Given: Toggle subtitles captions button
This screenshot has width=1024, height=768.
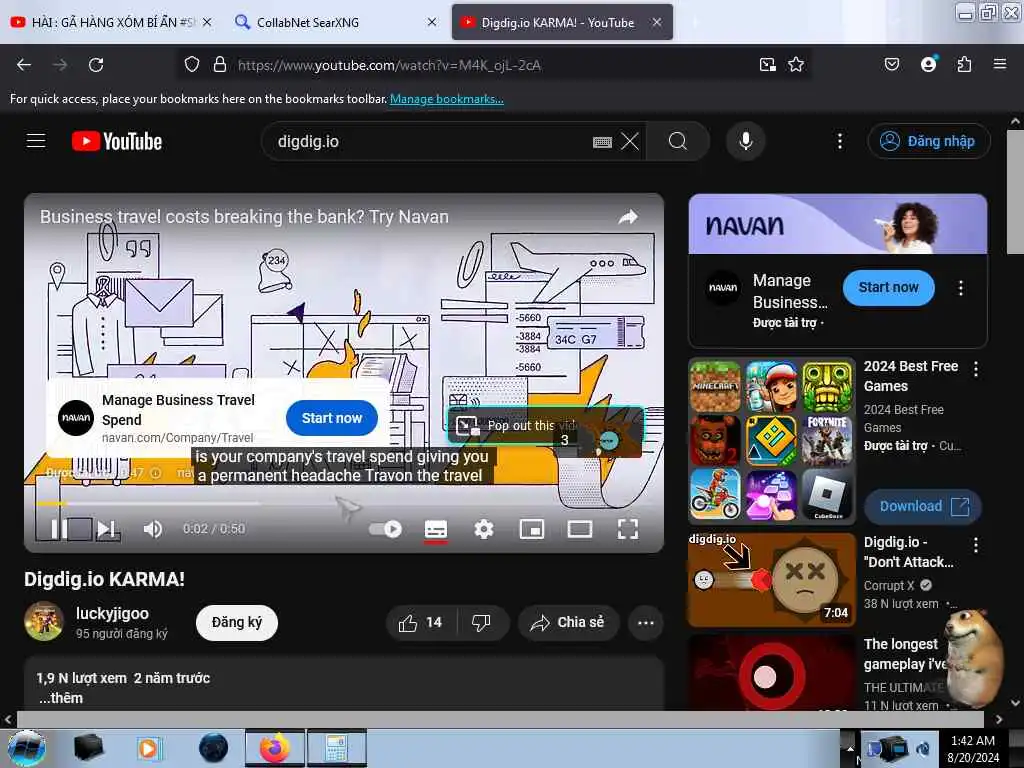Looking at the screenshot, I should (x=436, y=530).
